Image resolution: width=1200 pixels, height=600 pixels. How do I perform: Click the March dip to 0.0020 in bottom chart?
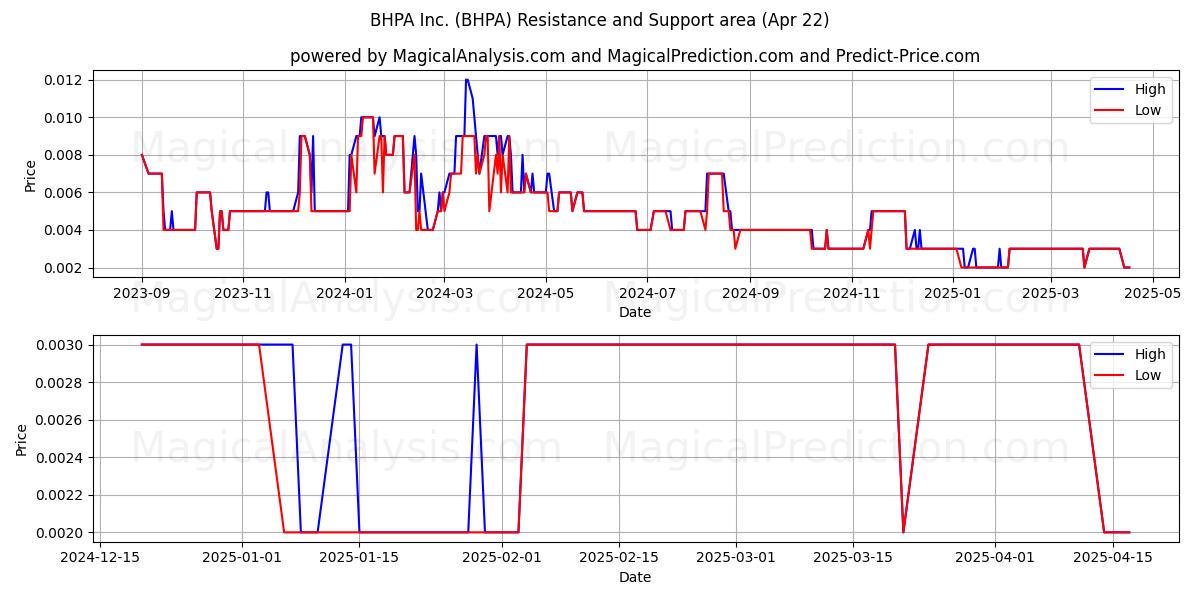coord(903,531)
